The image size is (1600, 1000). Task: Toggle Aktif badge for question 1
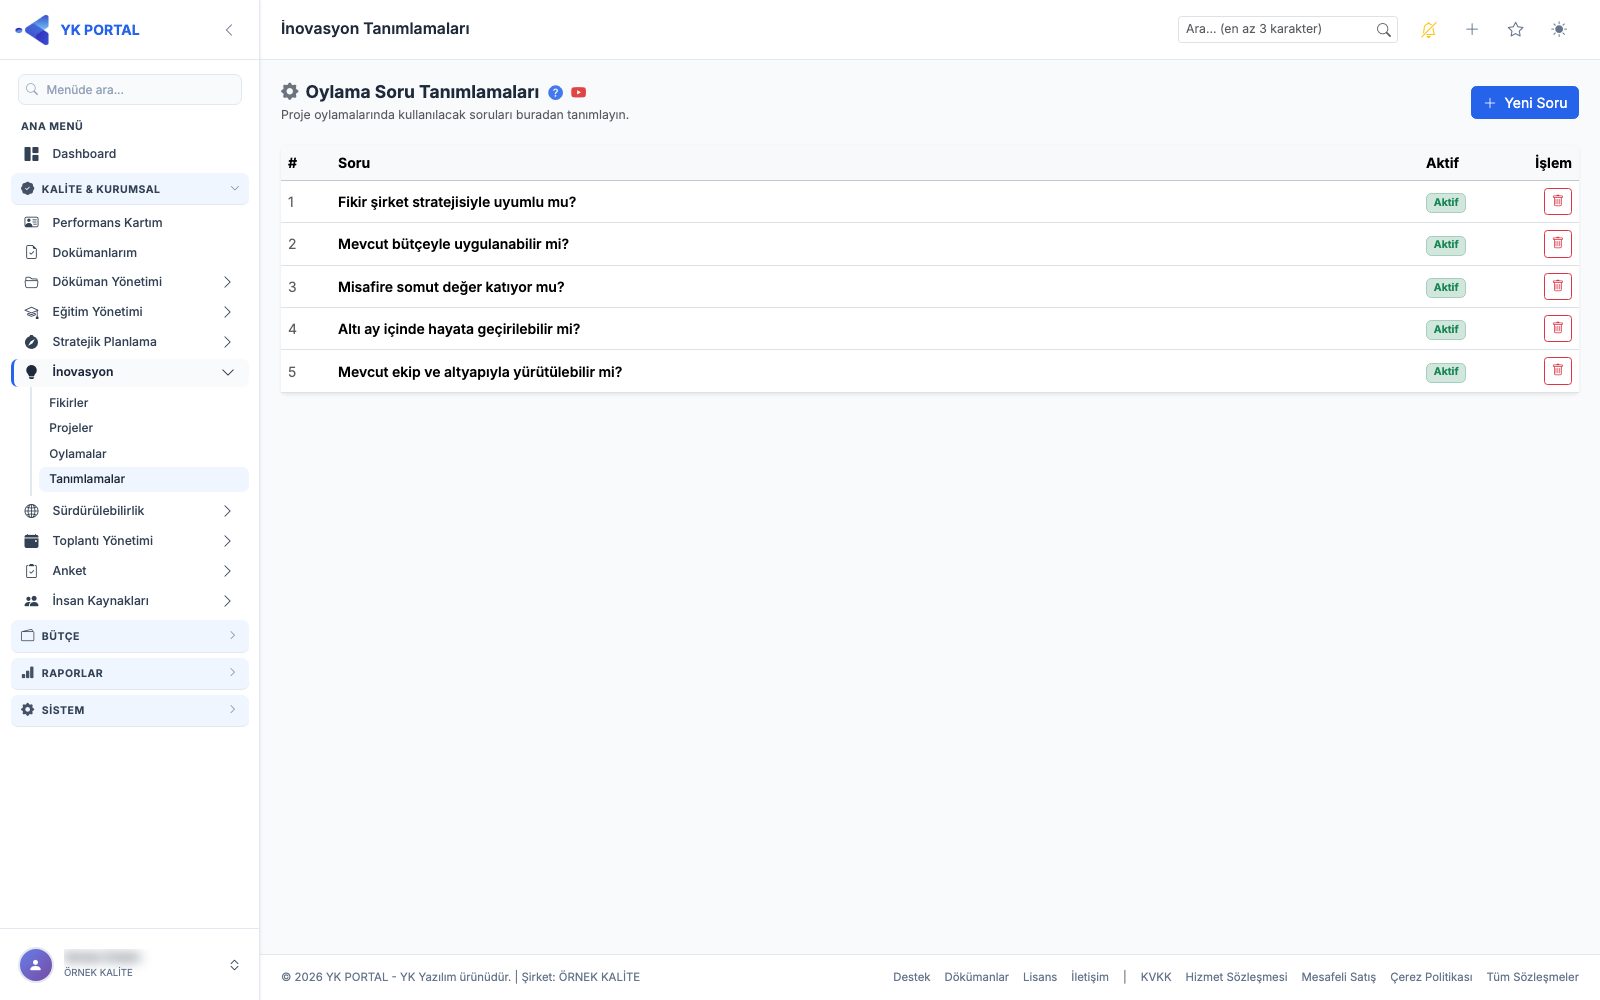point(1445,202)
